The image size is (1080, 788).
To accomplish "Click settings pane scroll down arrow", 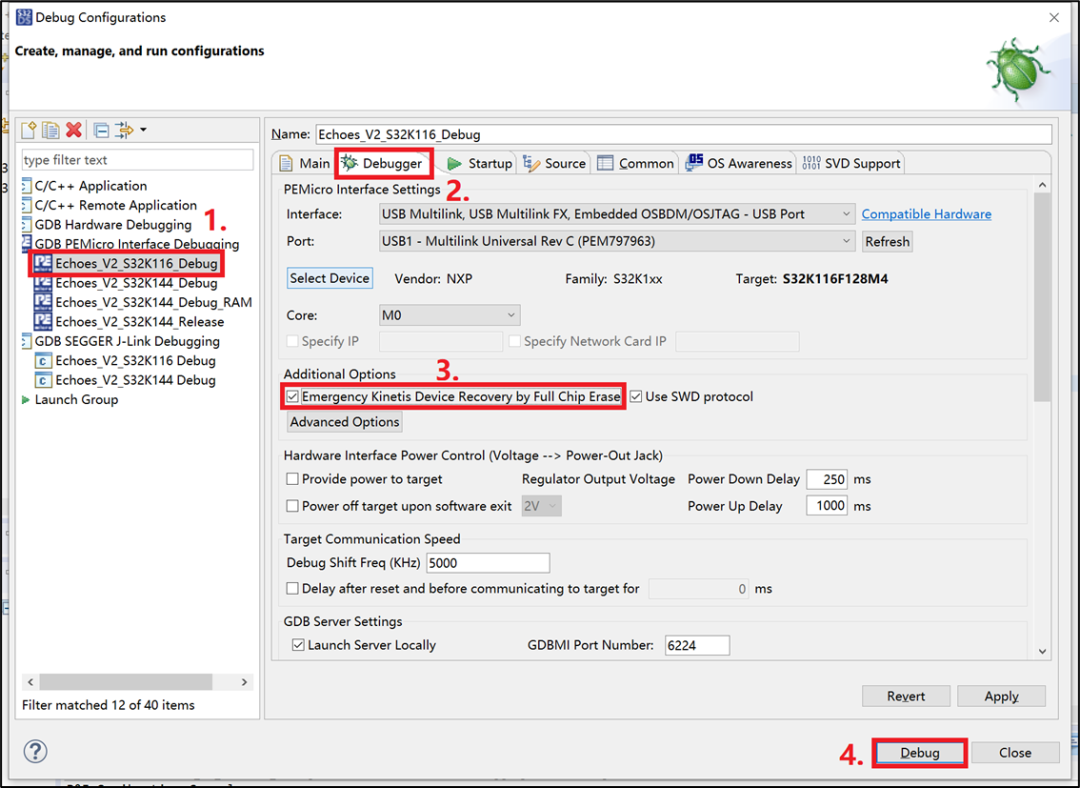I will pyautogui.click(x=1042, y=652).
